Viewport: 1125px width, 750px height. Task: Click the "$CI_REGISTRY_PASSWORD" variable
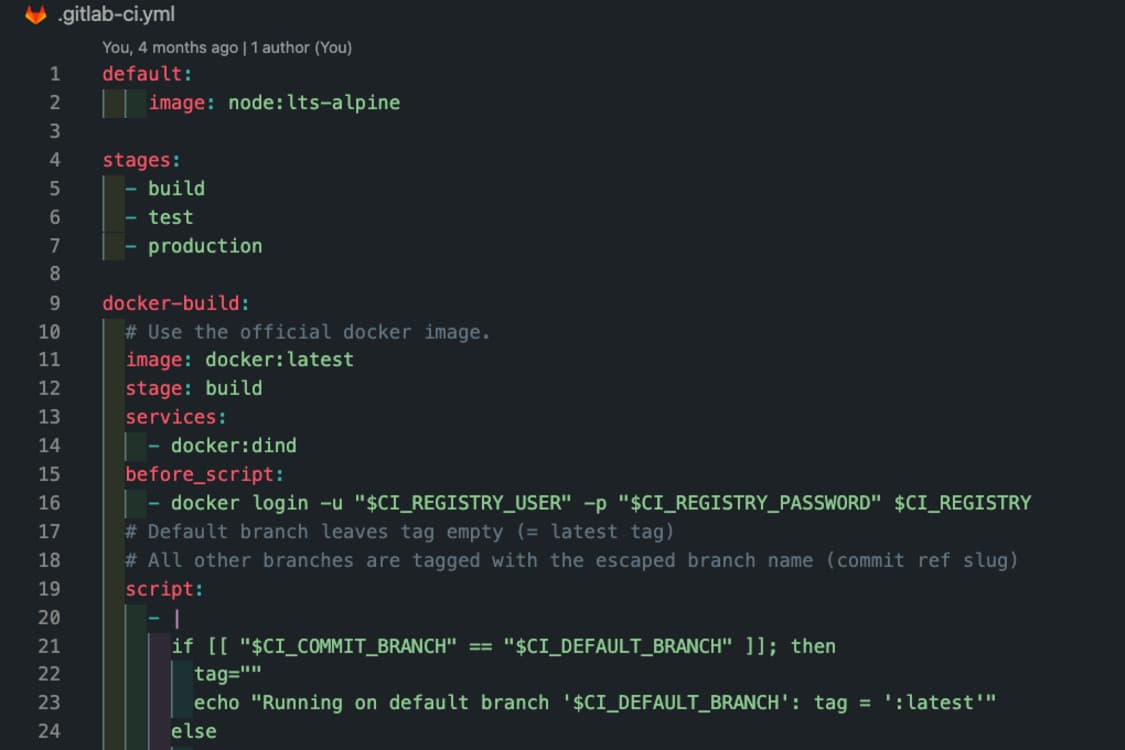point(755,503)
